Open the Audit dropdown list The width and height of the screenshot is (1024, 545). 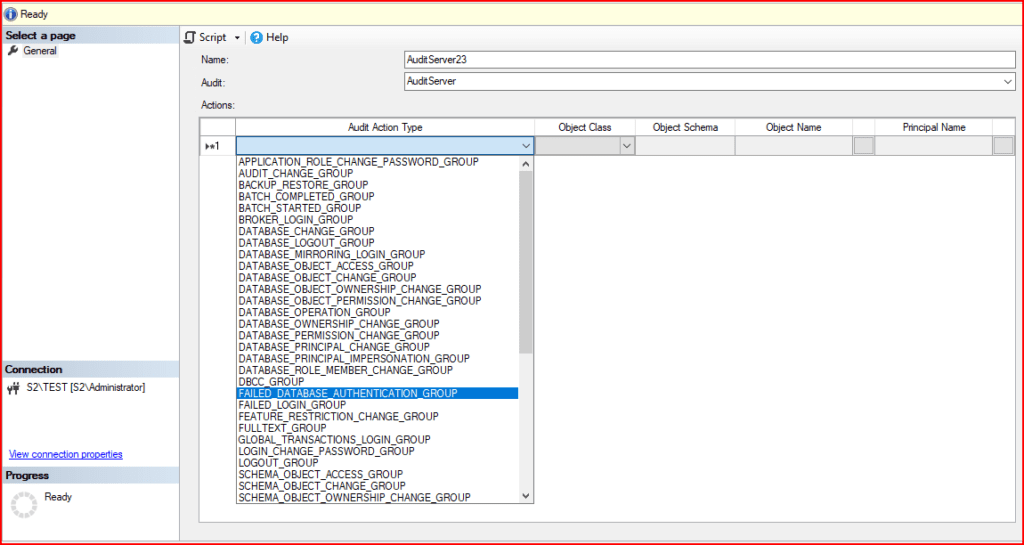(x=1008, y=82)
